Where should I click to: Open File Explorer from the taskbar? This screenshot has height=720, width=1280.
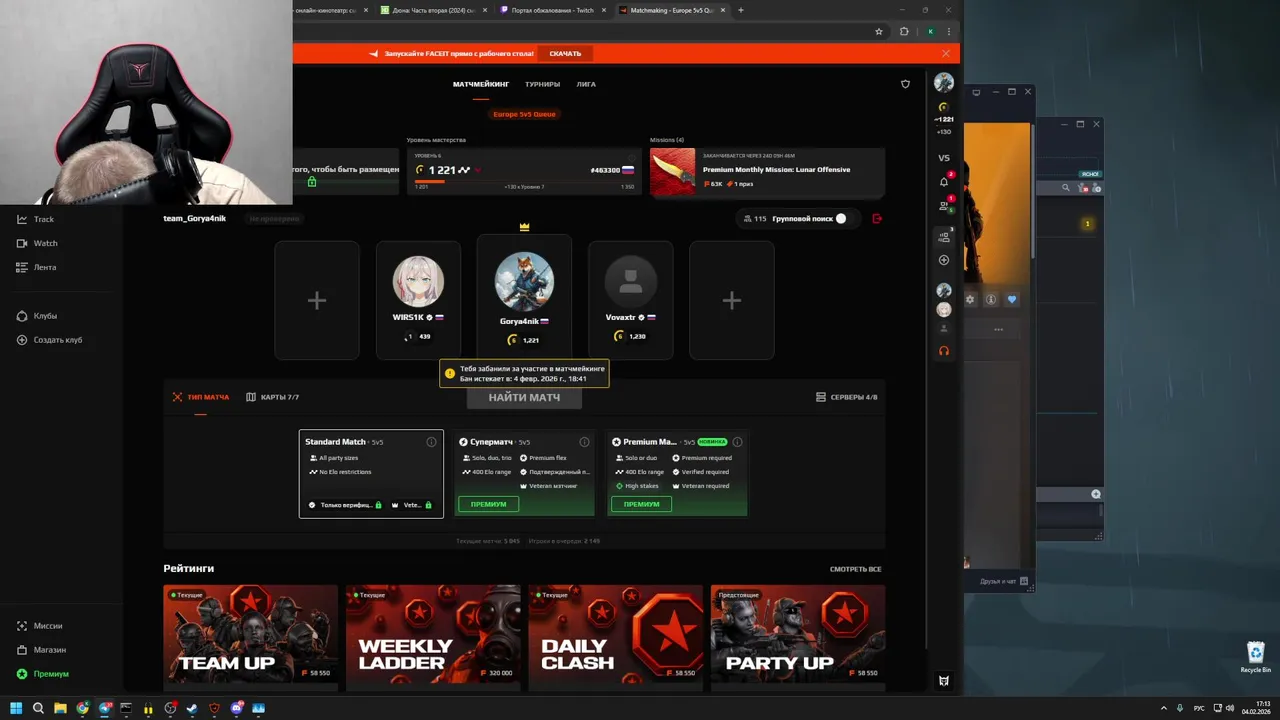tap(60, 708)
